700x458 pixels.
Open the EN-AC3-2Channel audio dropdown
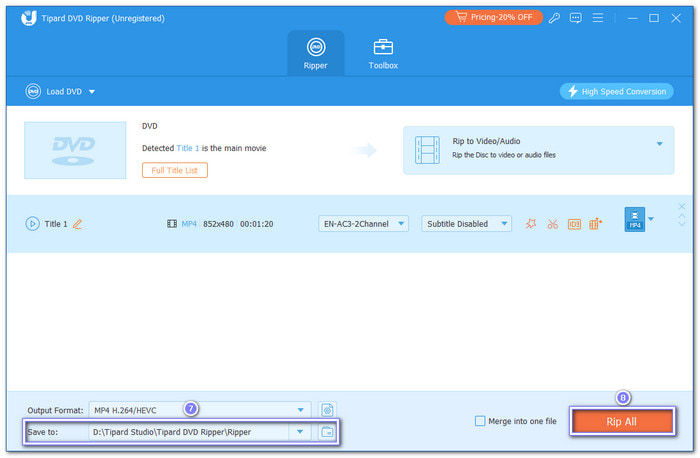point(363,224)
